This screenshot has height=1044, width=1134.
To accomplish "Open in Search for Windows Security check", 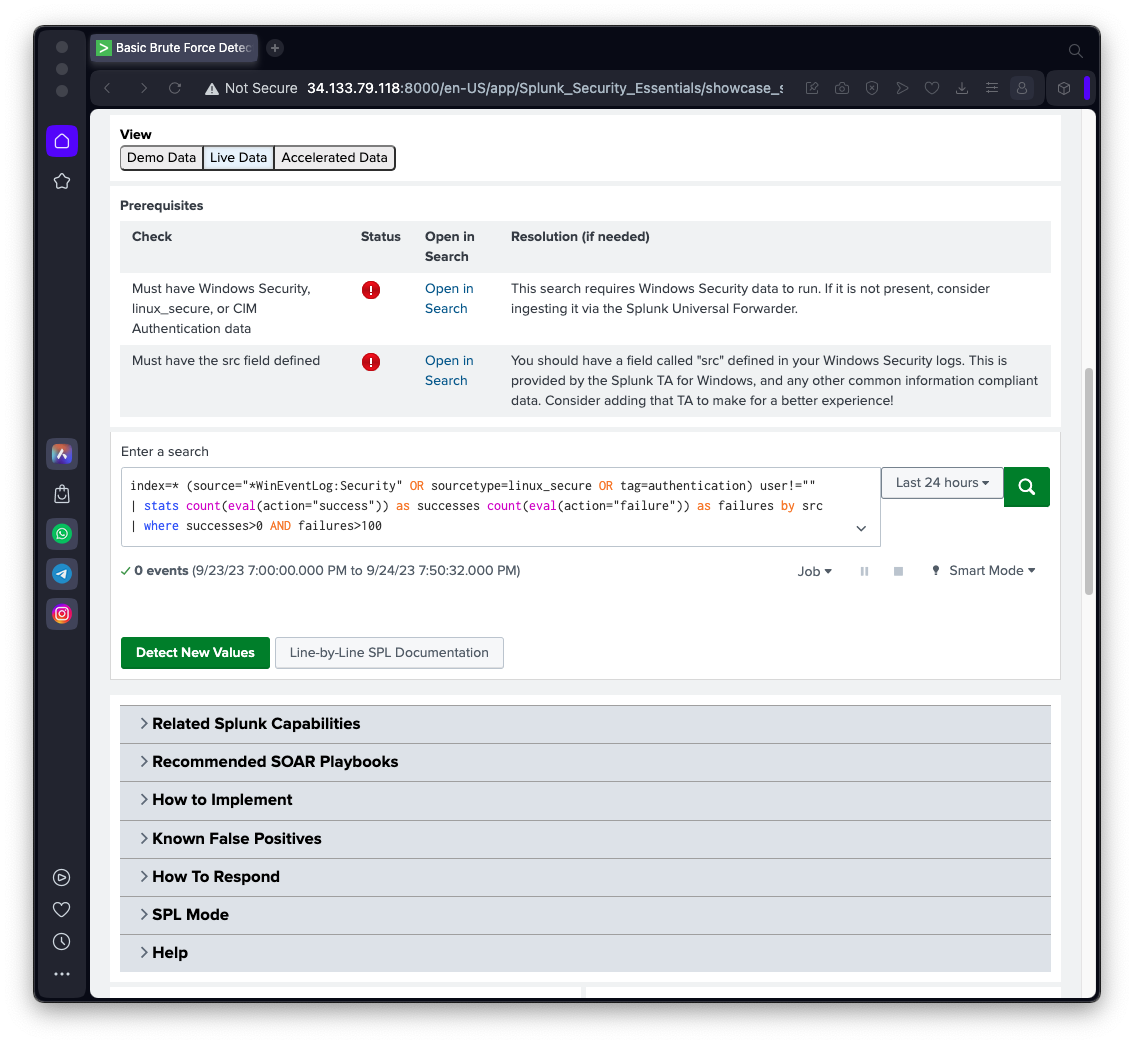I will 448,299.
